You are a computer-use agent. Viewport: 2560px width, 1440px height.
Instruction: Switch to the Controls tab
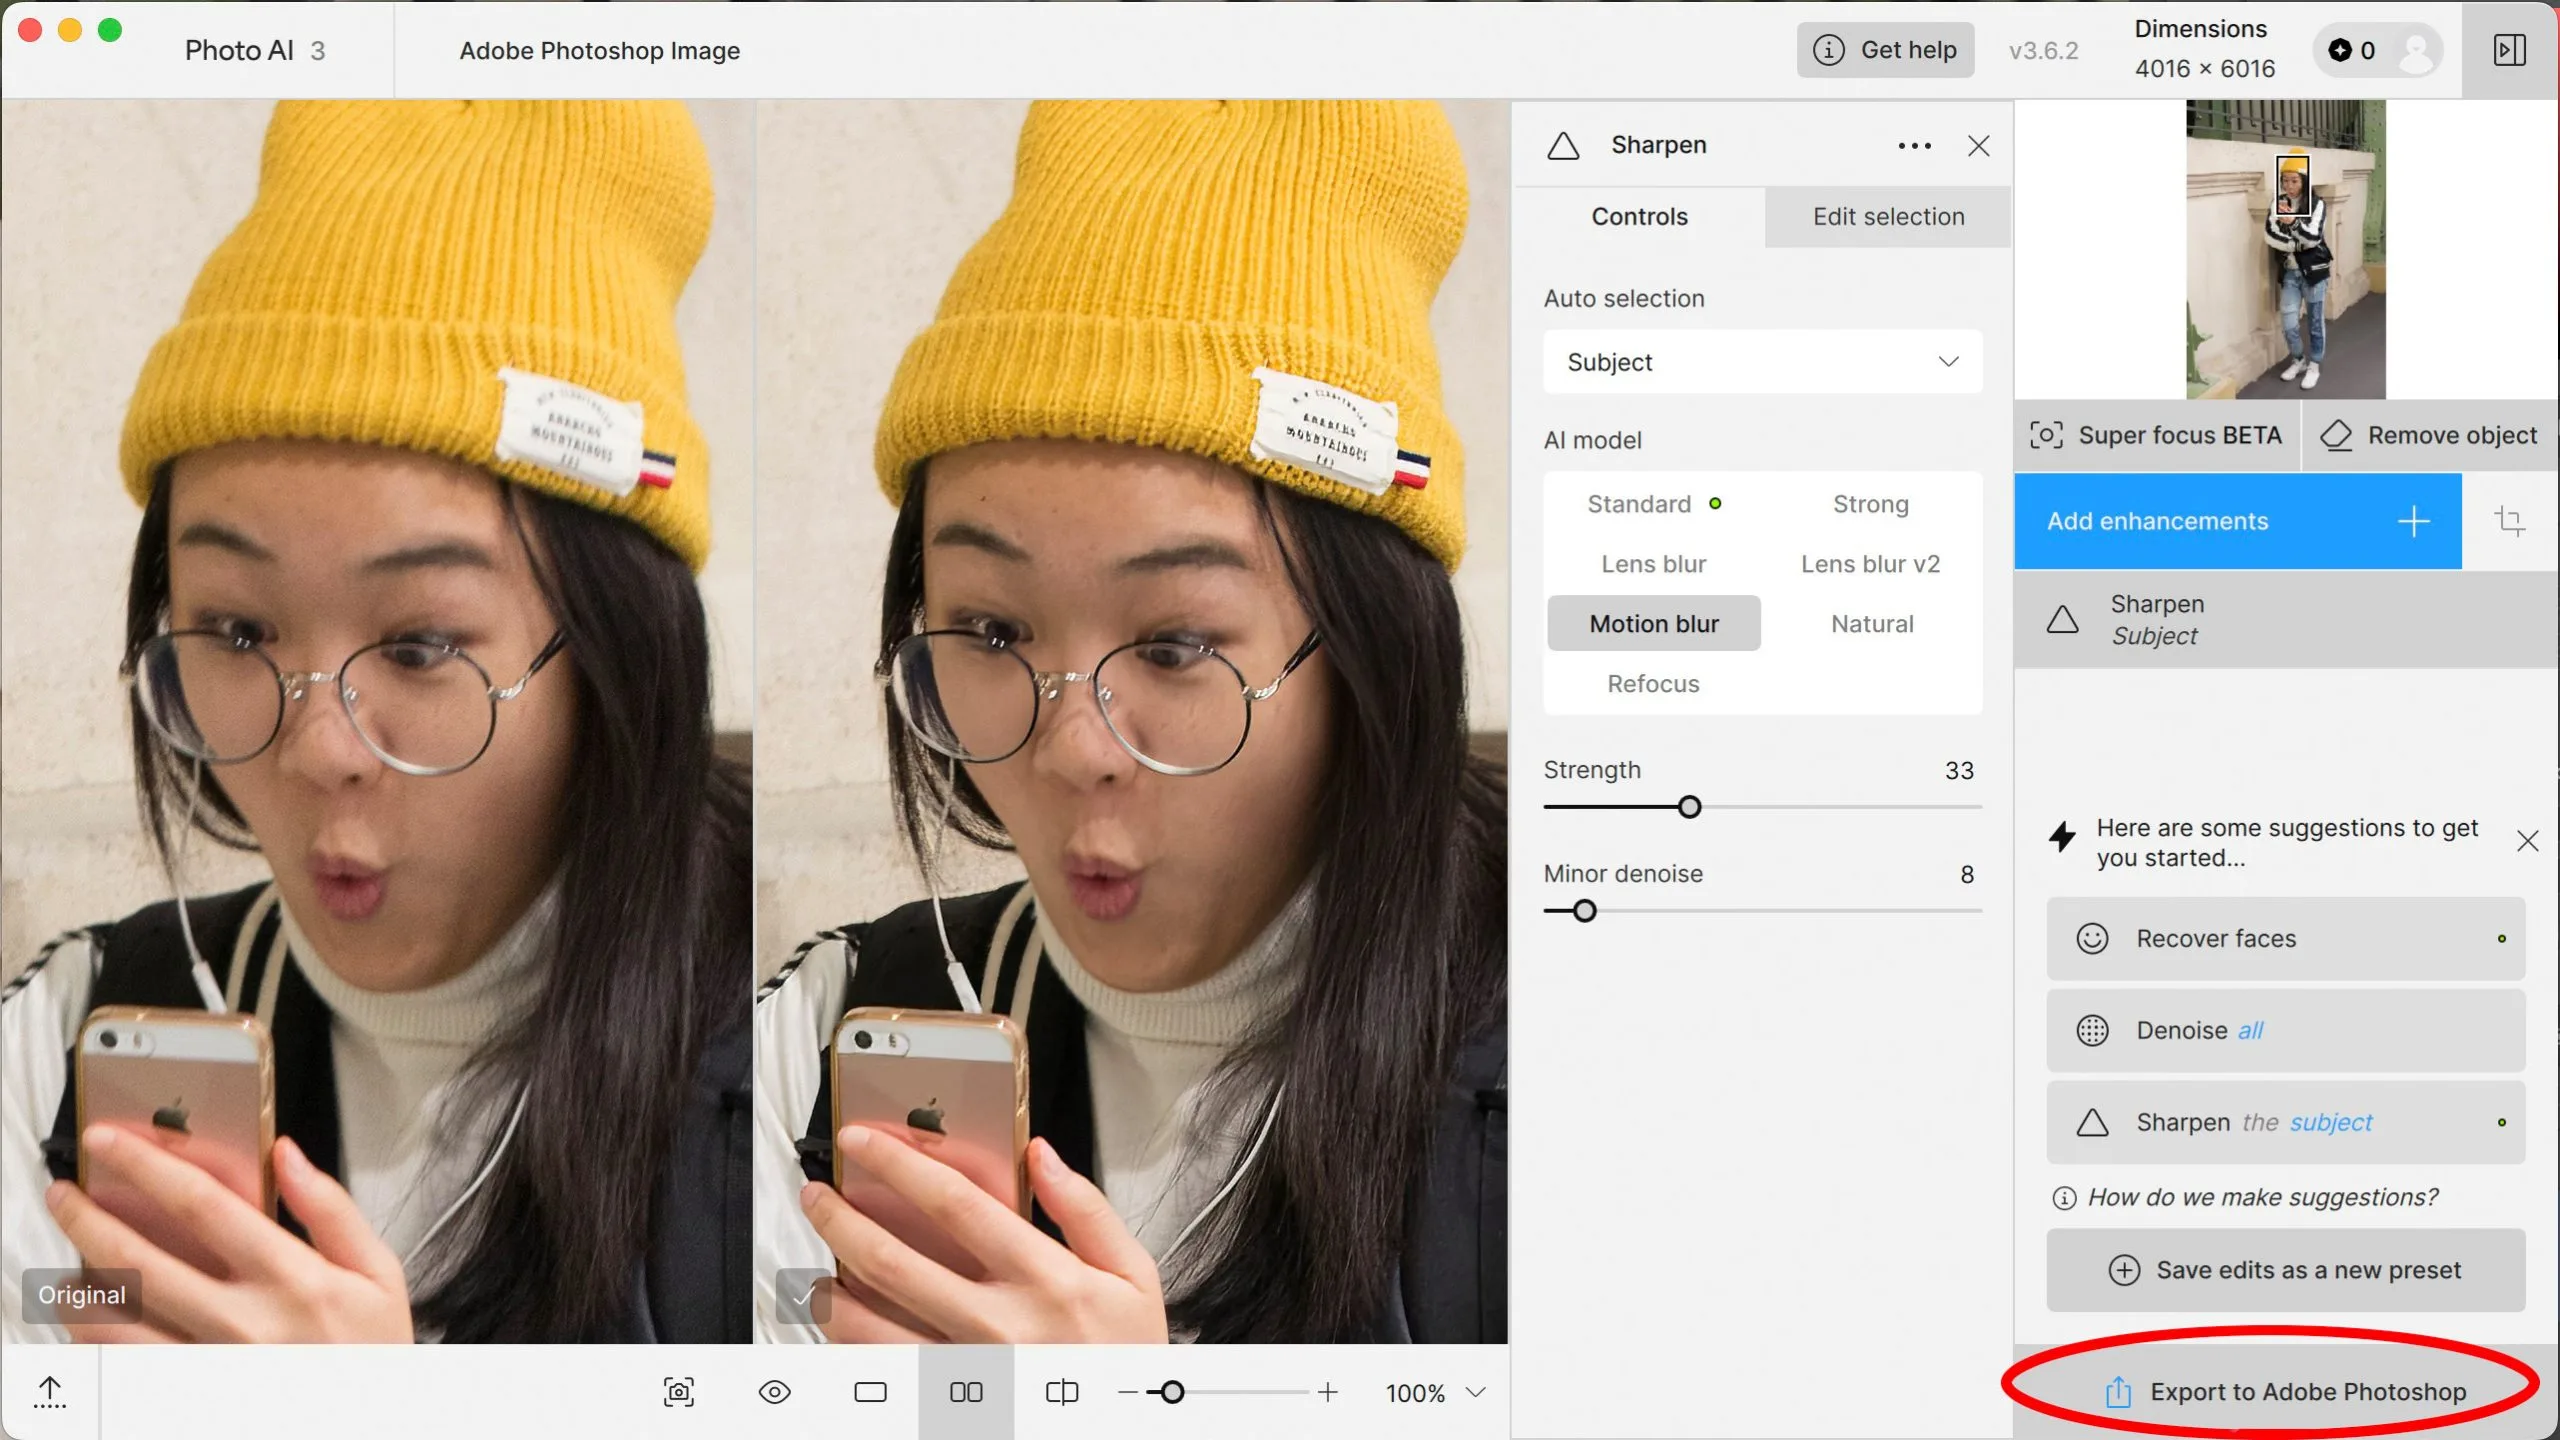[x=1639, y=217]
